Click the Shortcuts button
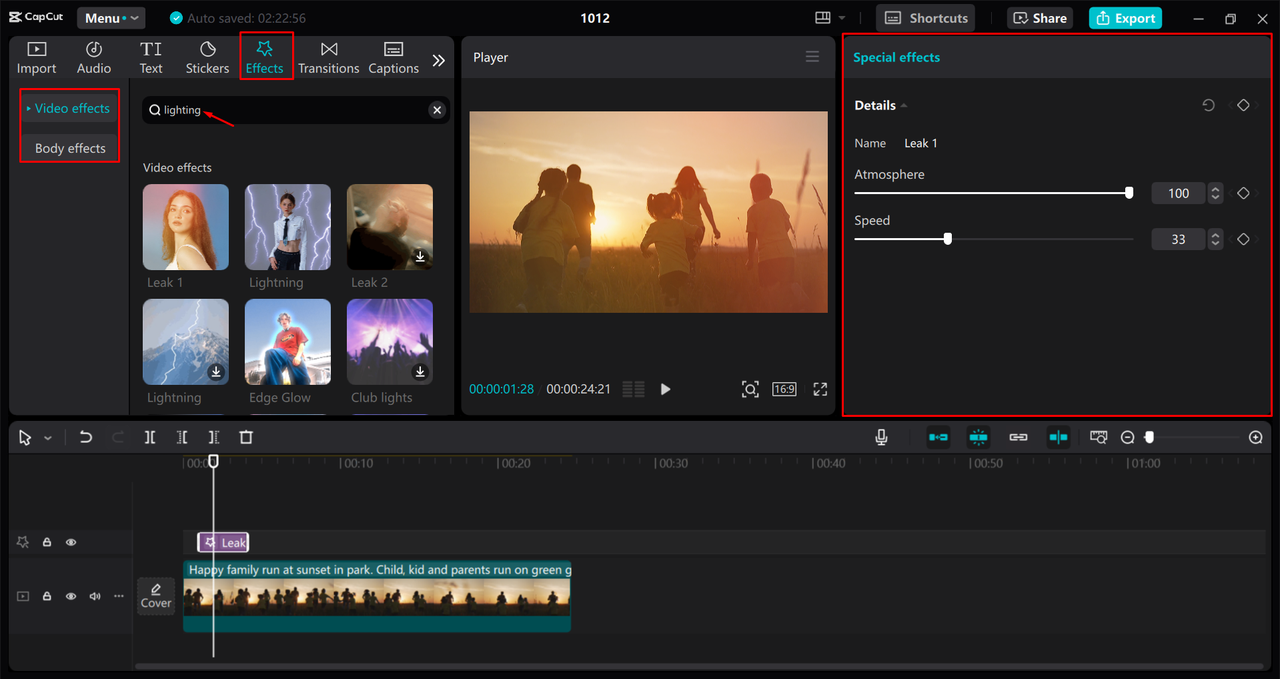The width and height of the screenshot is (1280, 679). (926, 18)
